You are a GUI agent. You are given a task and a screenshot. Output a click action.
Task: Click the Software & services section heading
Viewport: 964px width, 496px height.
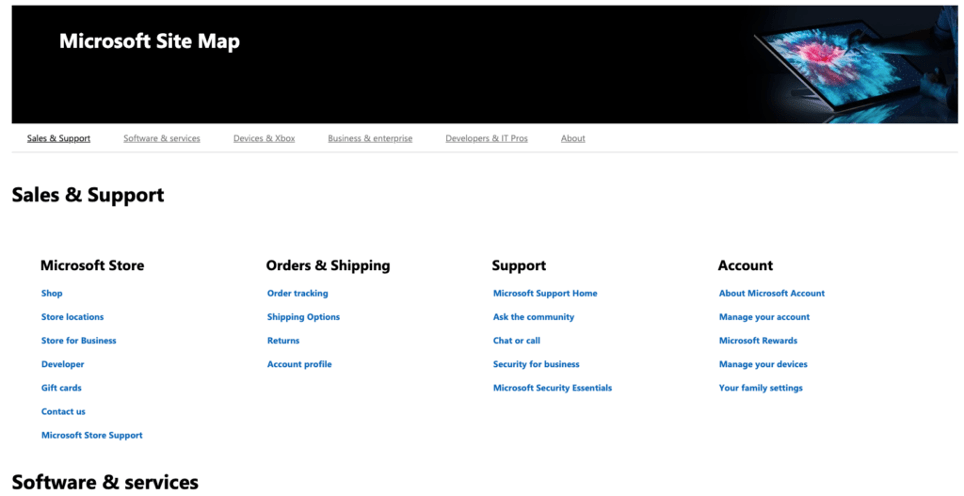[105, 482]
